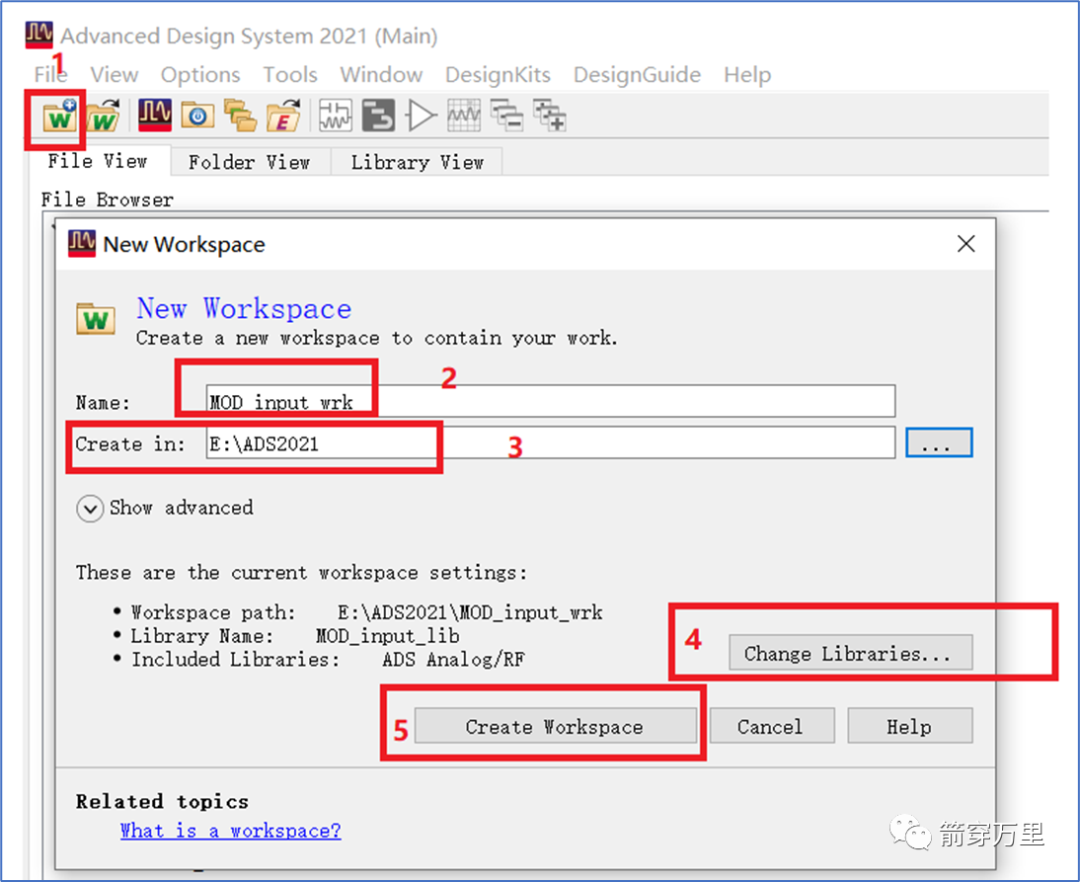Click the play triangle toolbar icon
The width and height of the screenshot is (1080, 882).
pos(421,116)
